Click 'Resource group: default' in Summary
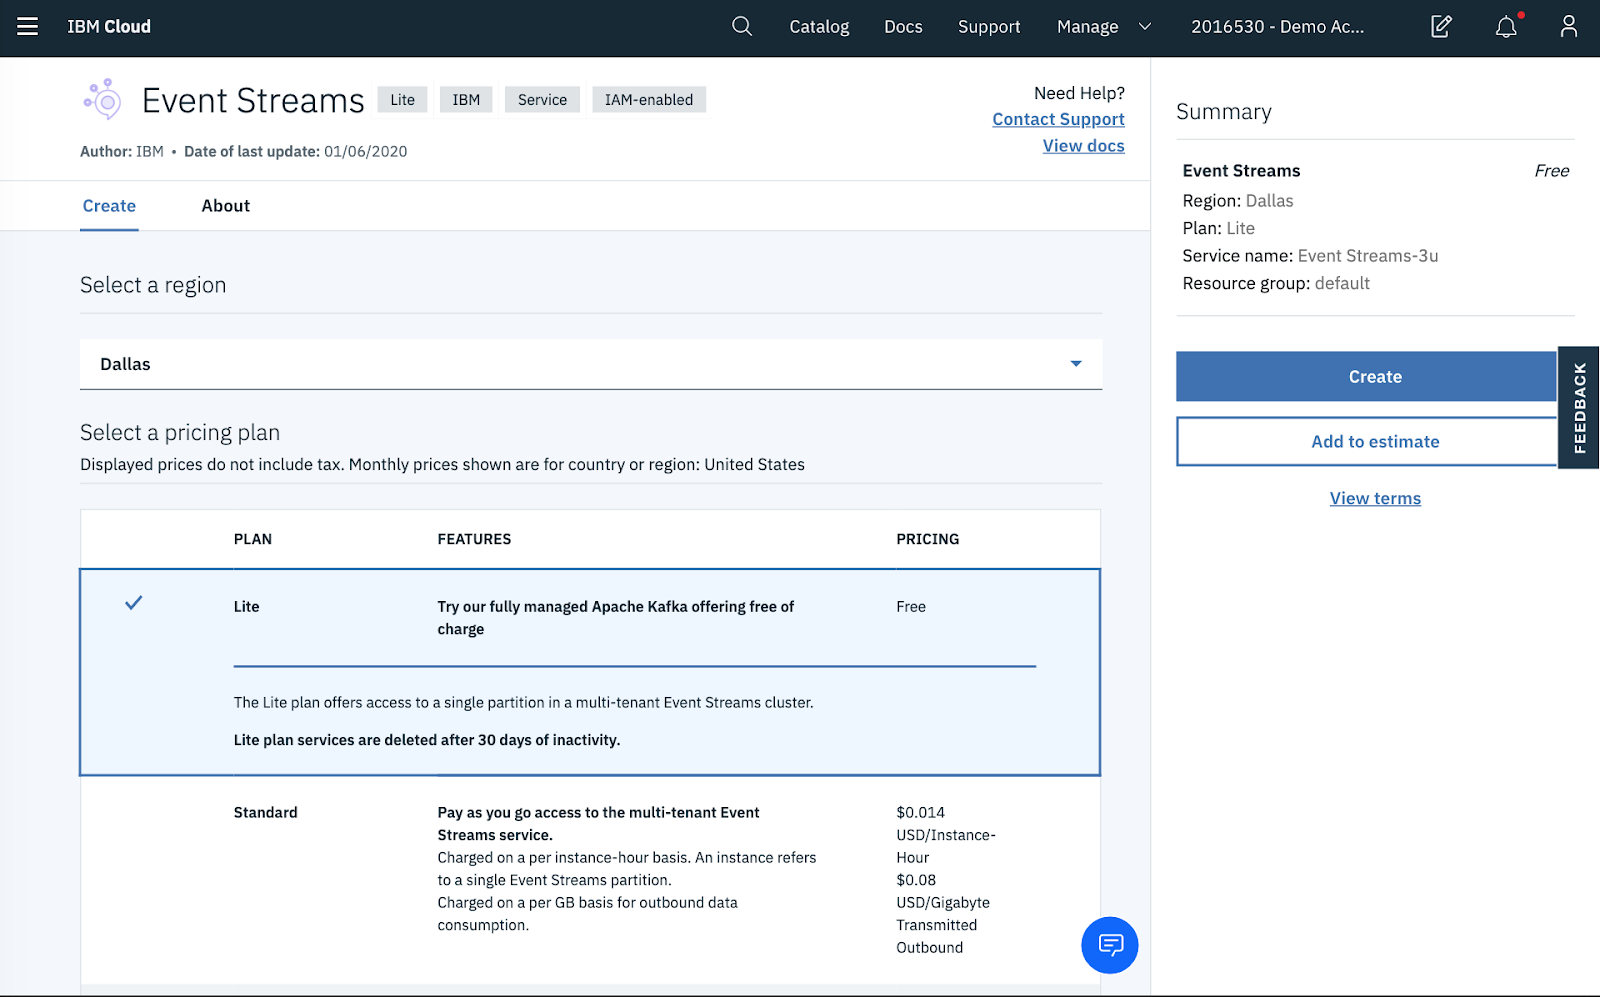1600x997 pixels. point(1276,284)
